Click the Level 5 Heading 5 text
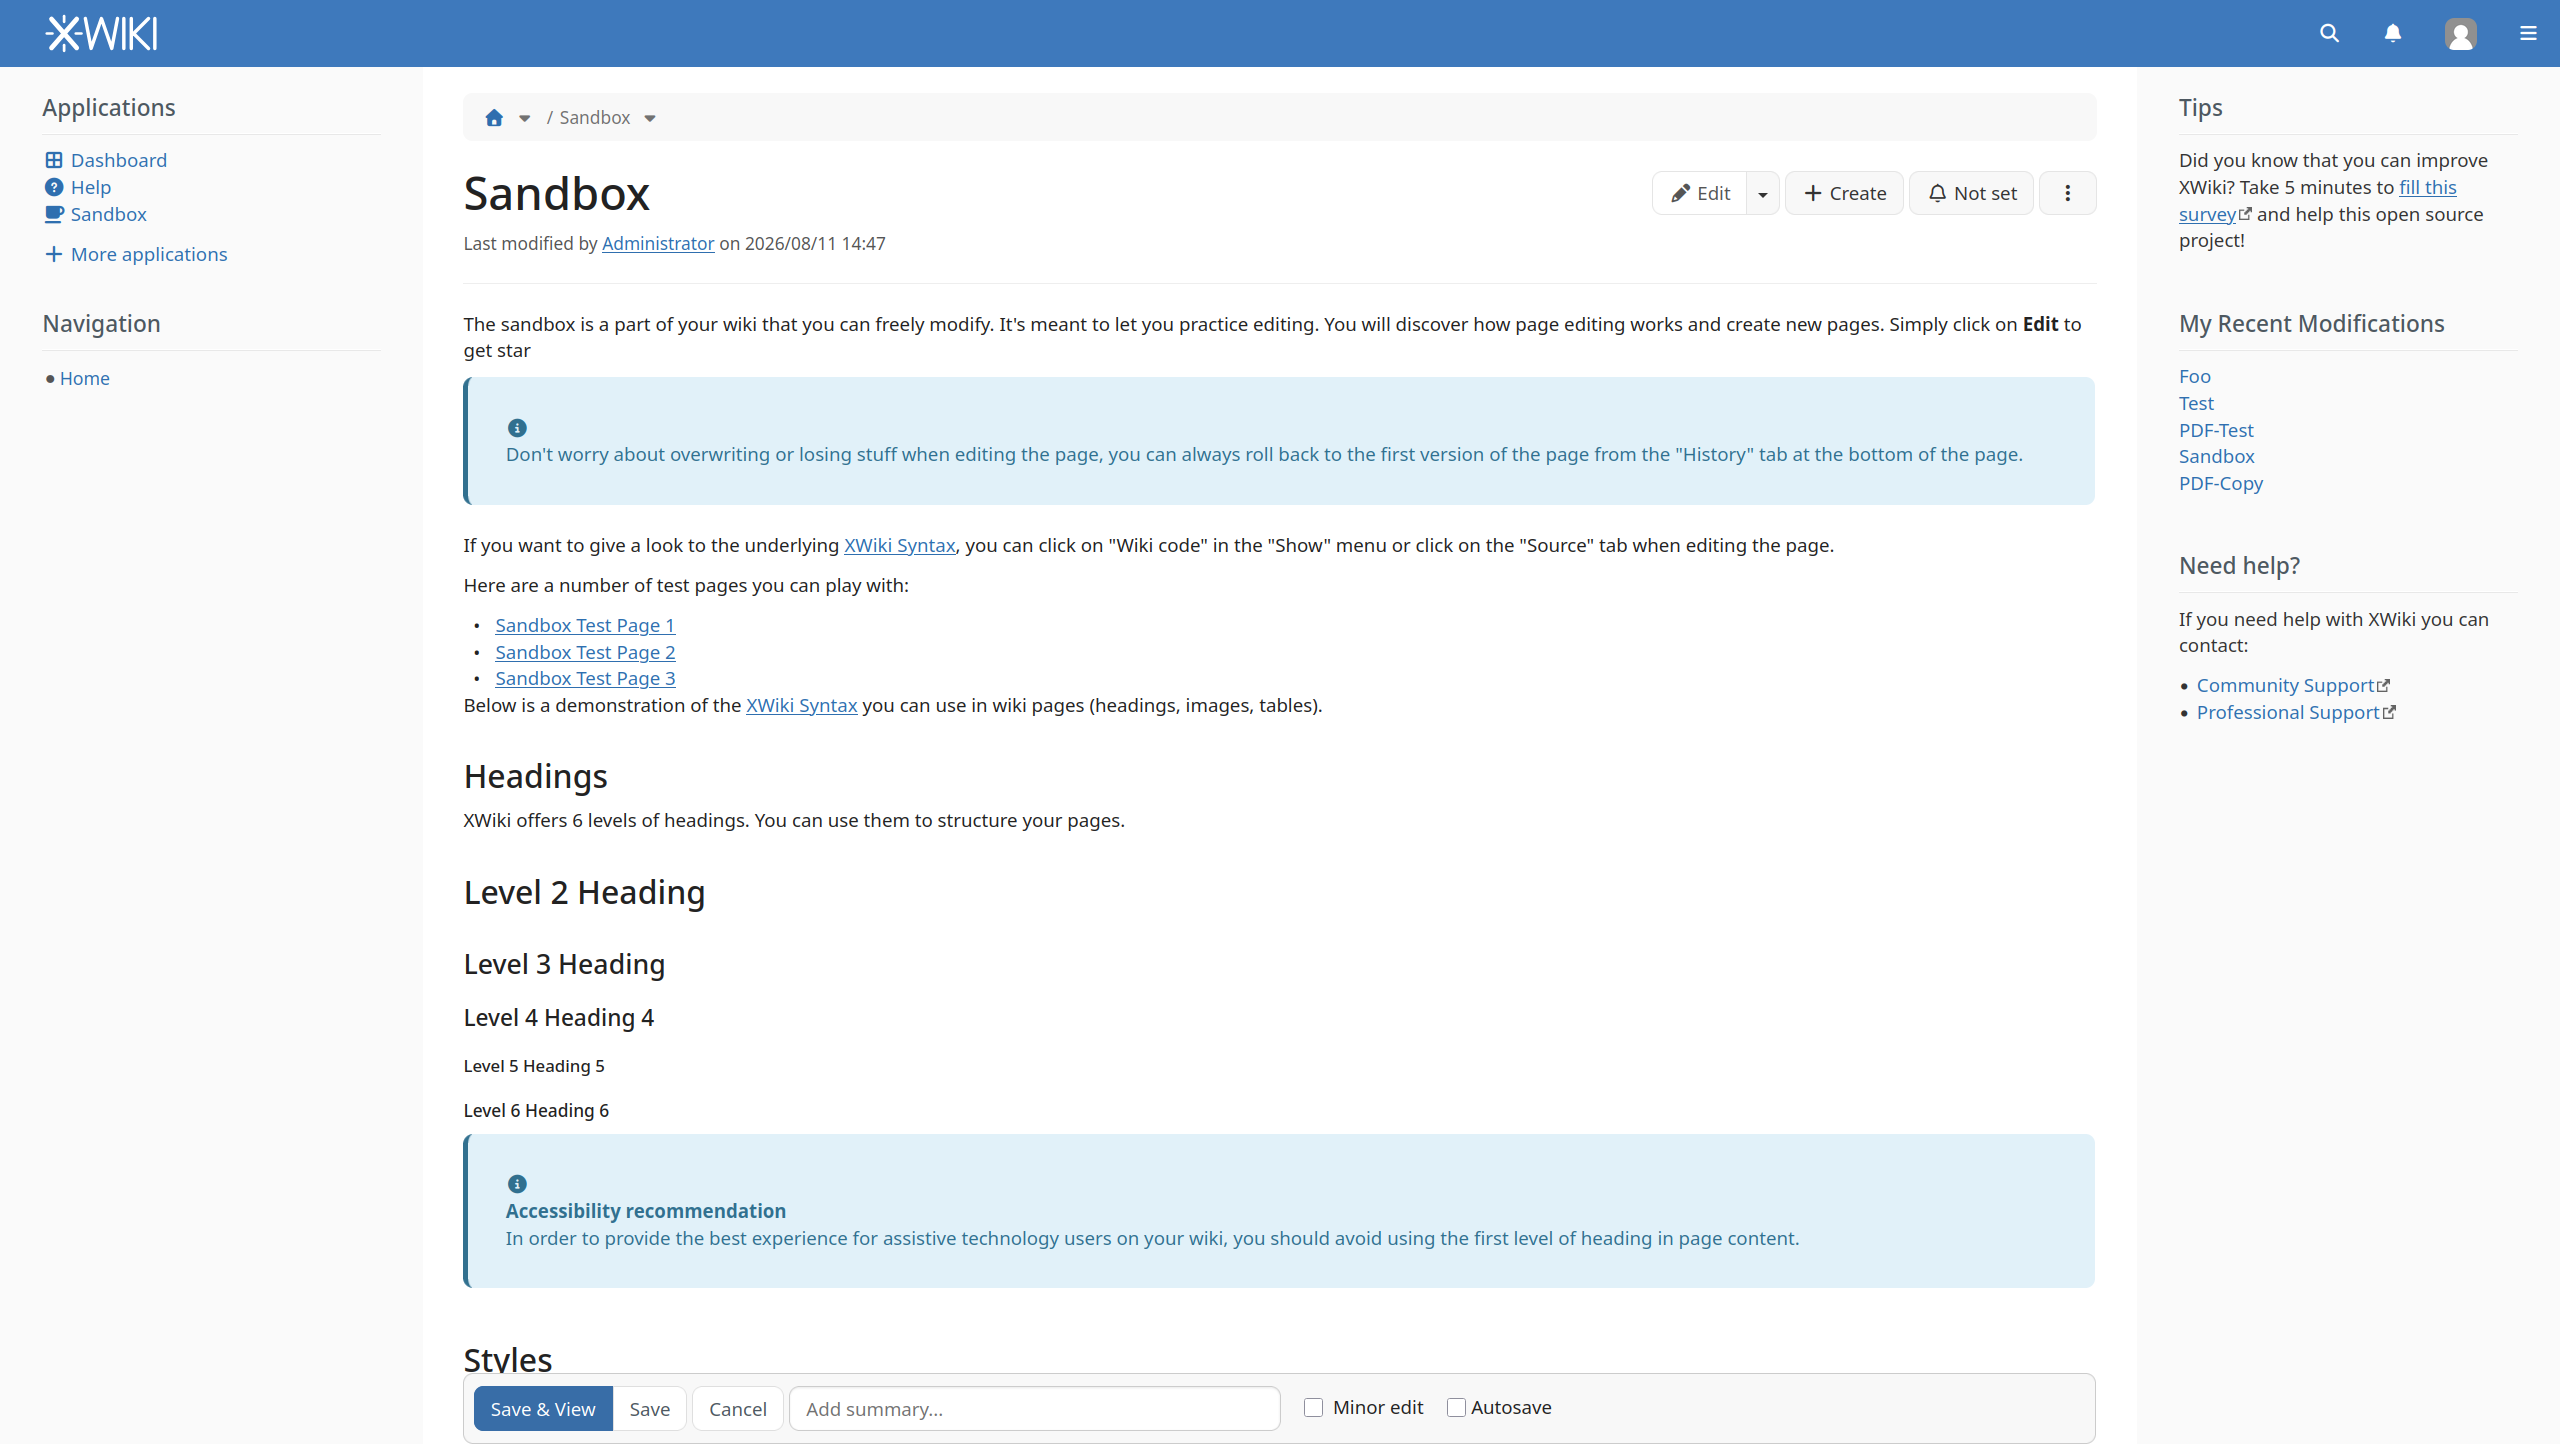2560x1444 pixels. pyautogui.click(x=534, y=1066)
